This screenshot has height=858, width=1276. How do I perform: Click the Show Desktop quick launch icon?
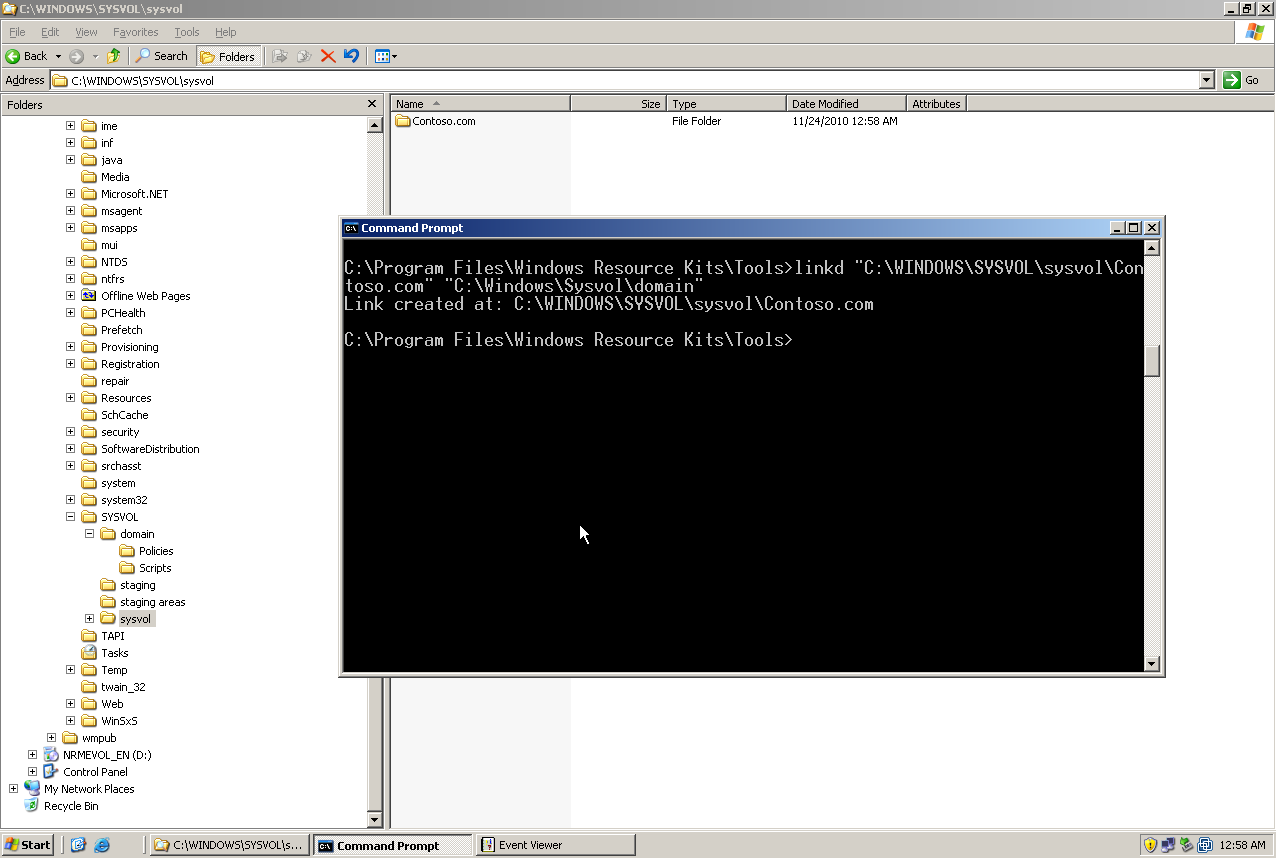tap(78, 845)
